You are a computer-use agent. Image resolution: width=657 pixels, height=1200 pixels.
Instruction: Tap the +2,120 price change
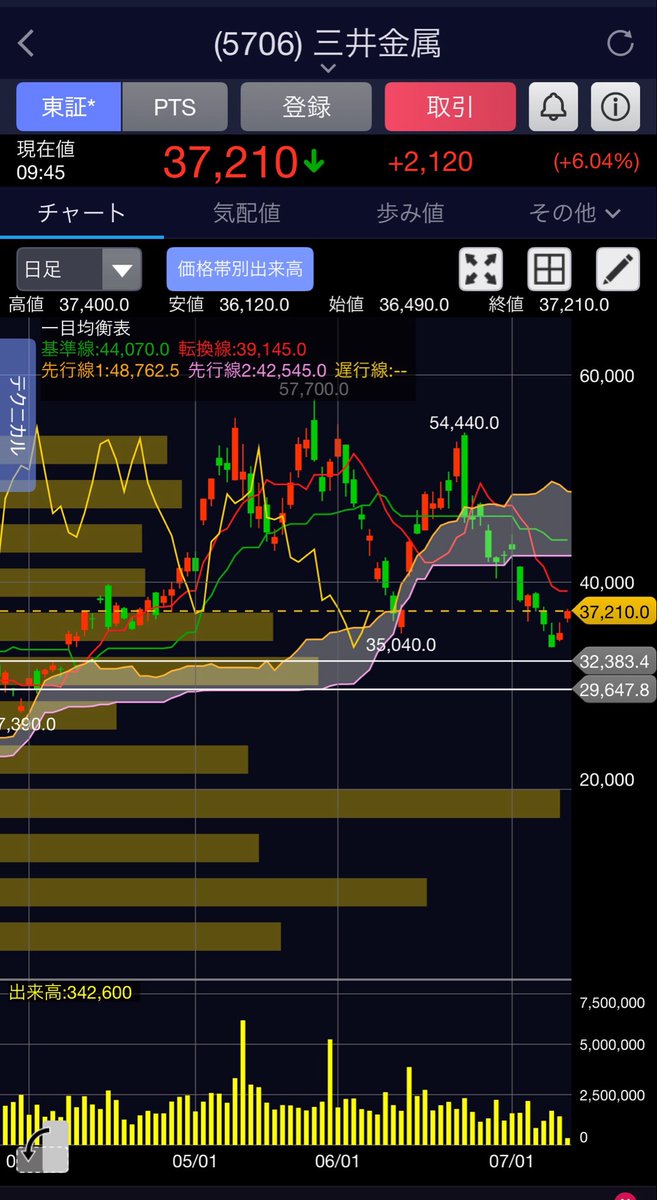coord(431,162)
